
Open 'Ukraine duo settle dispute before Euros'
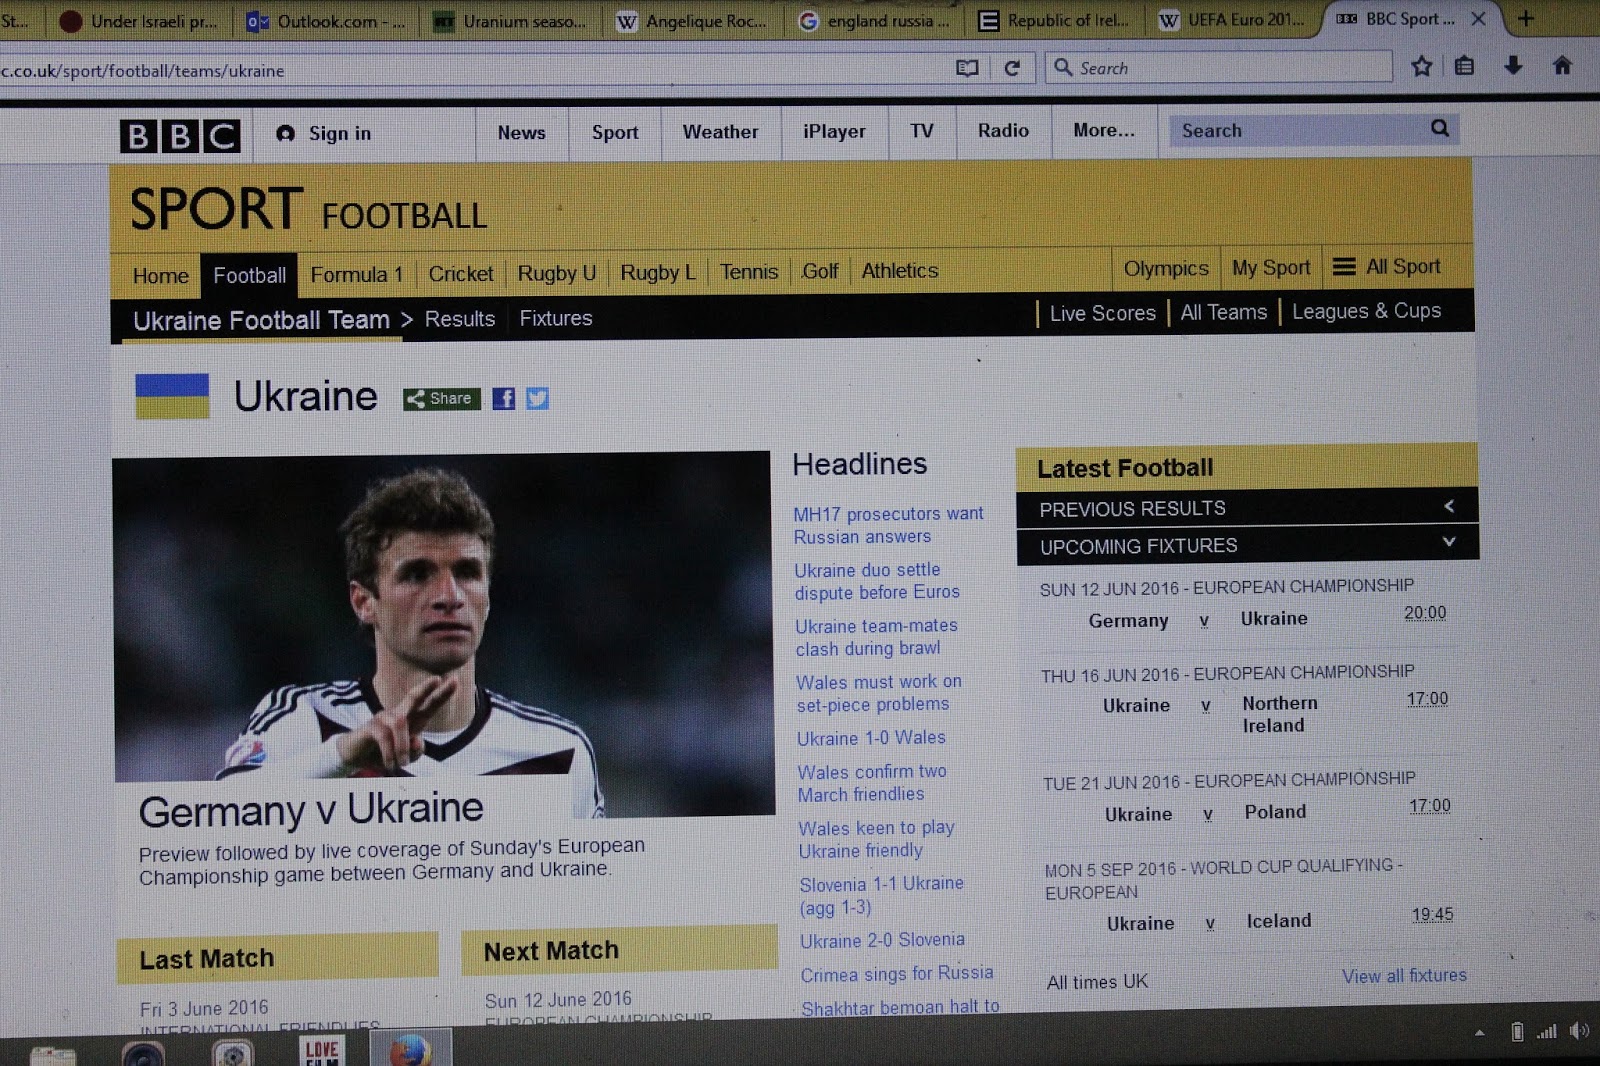pyautogui.click(x=877, y=581)
